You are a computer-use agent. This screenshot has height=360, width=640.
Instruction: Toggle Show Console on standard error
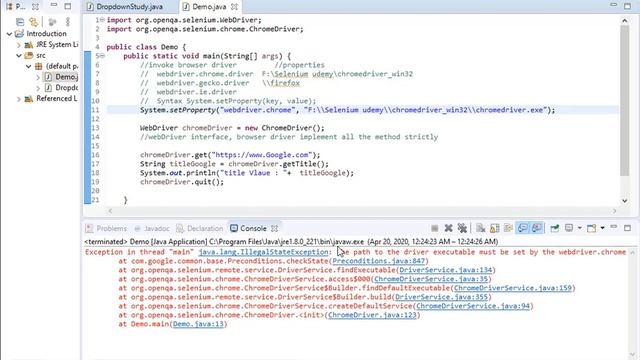point(536,228)
